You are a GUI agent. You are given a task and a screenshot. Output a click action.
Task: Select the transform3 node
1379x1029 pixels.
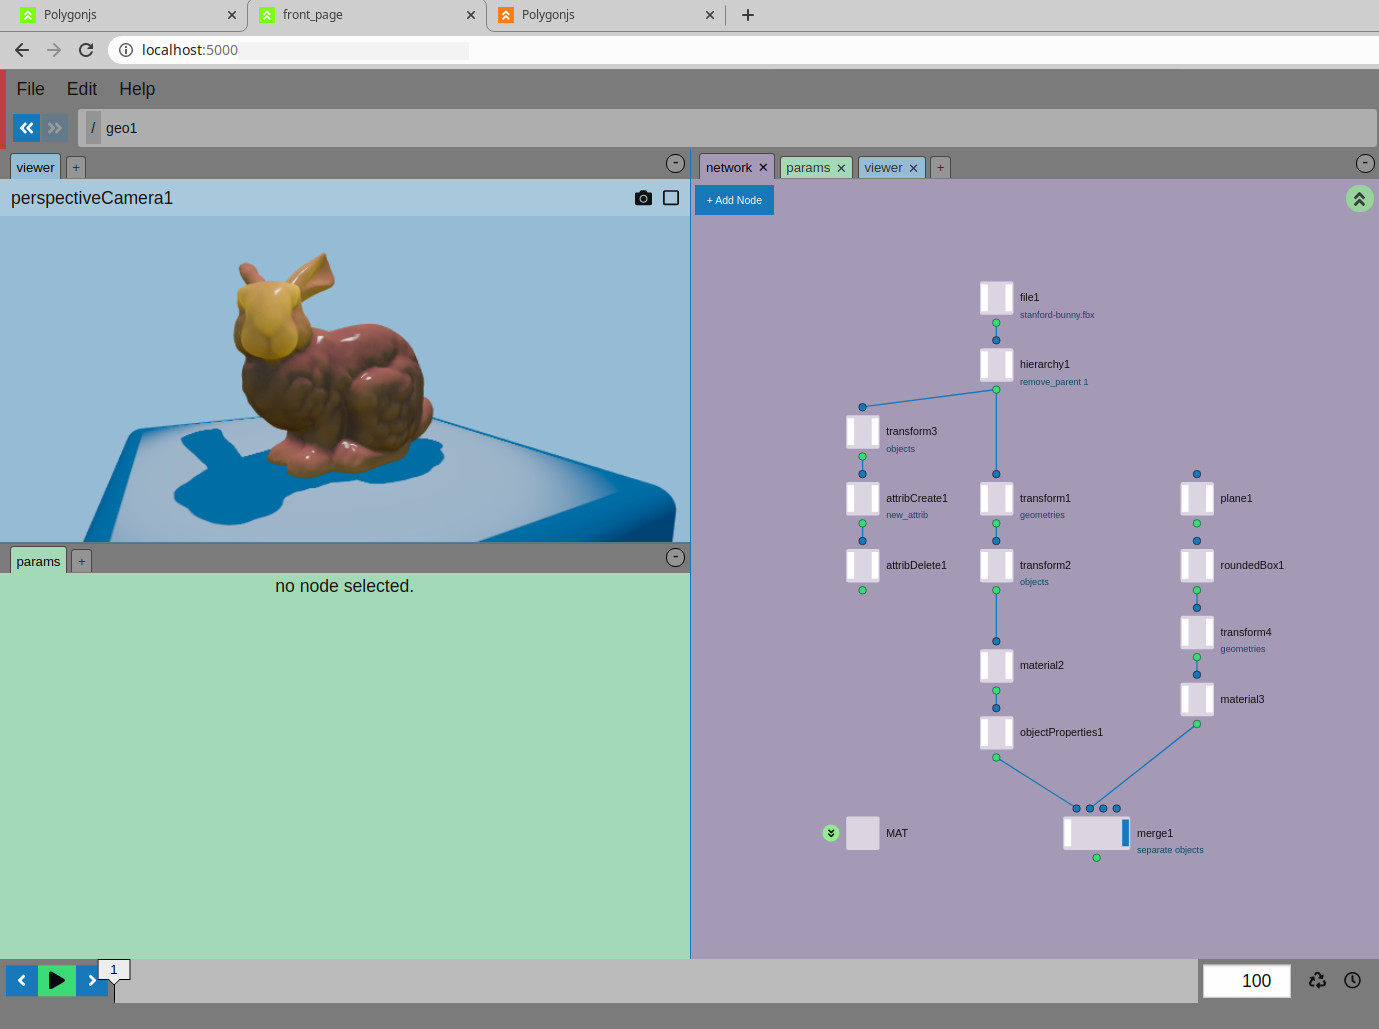862,432
